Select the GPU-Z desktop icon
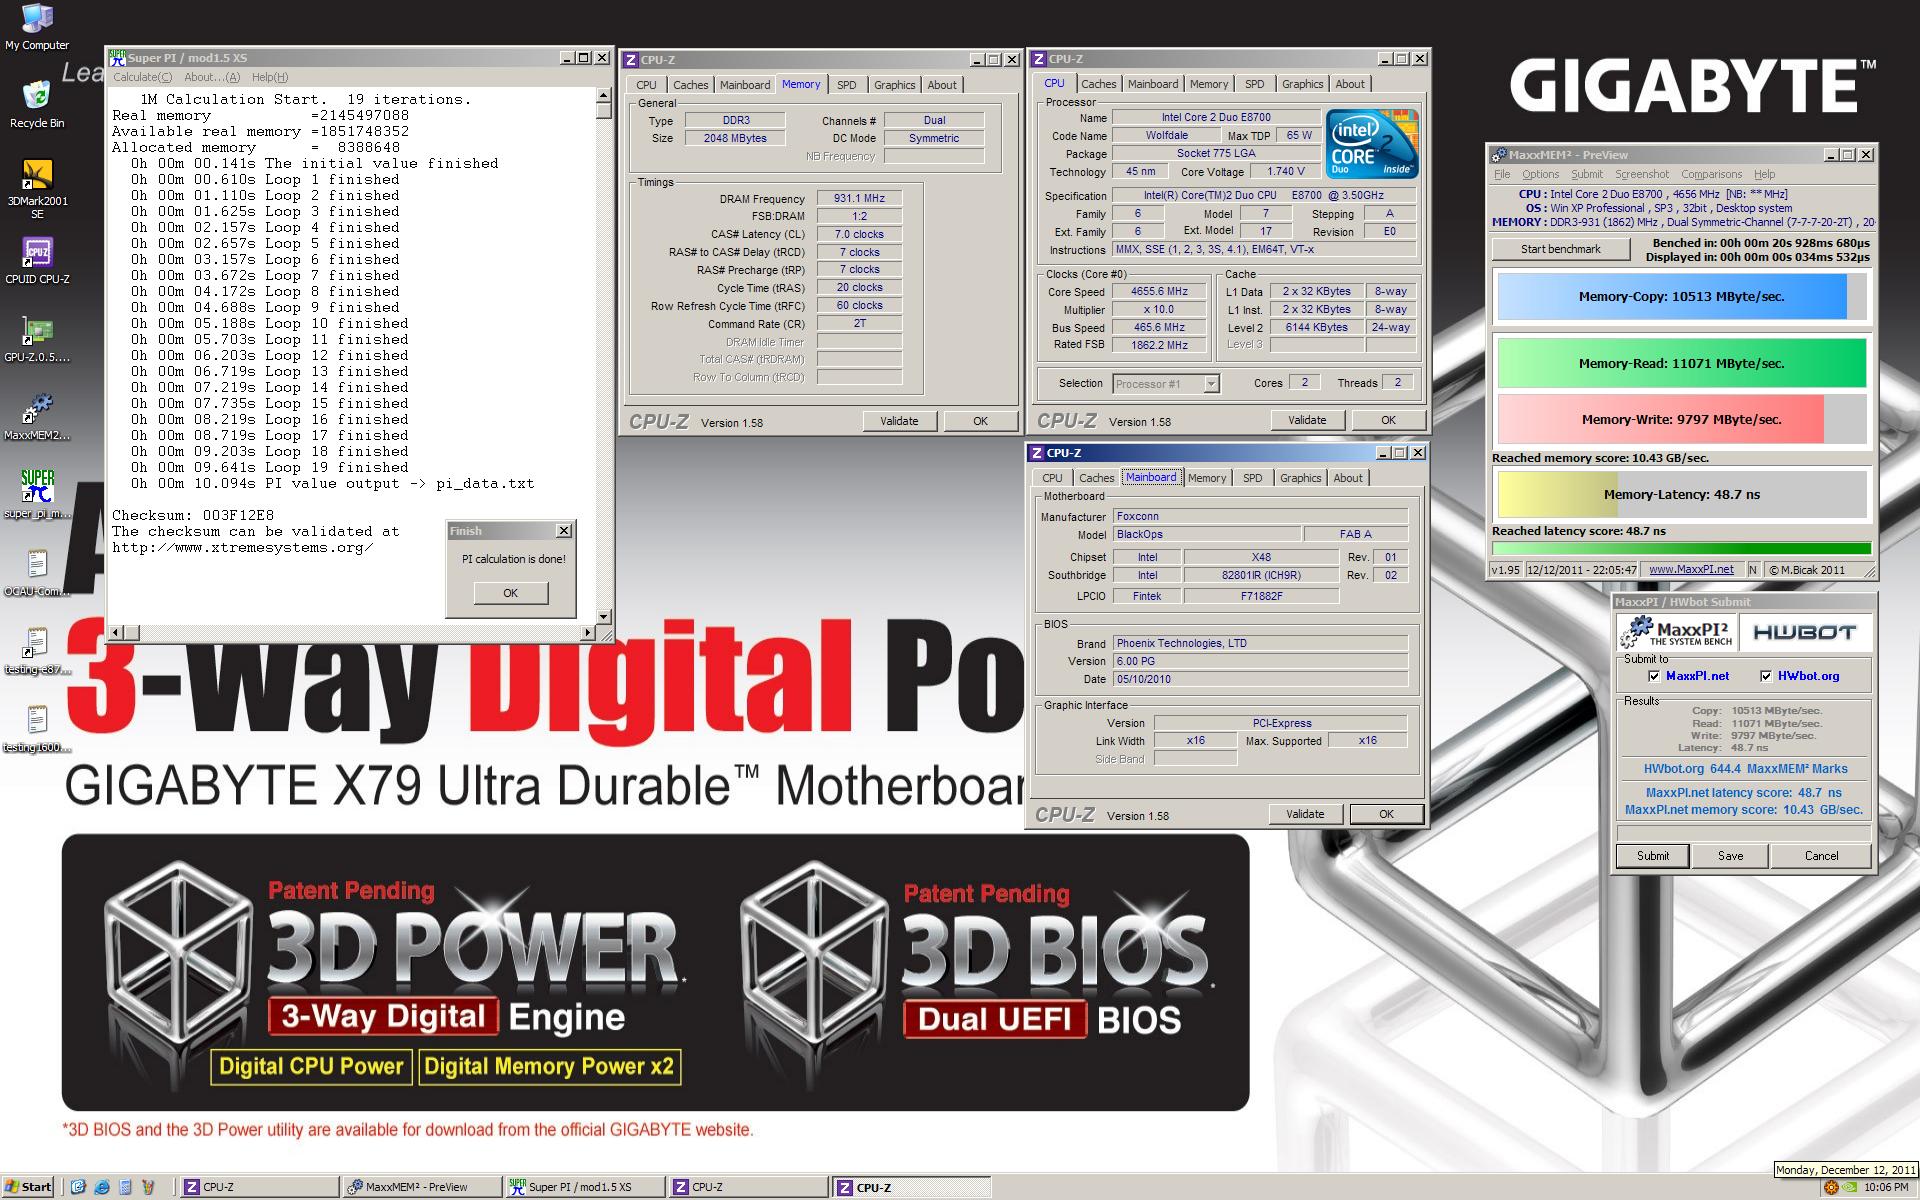1920x1200 pixels. pyautogui.click(x=37, y=339)
